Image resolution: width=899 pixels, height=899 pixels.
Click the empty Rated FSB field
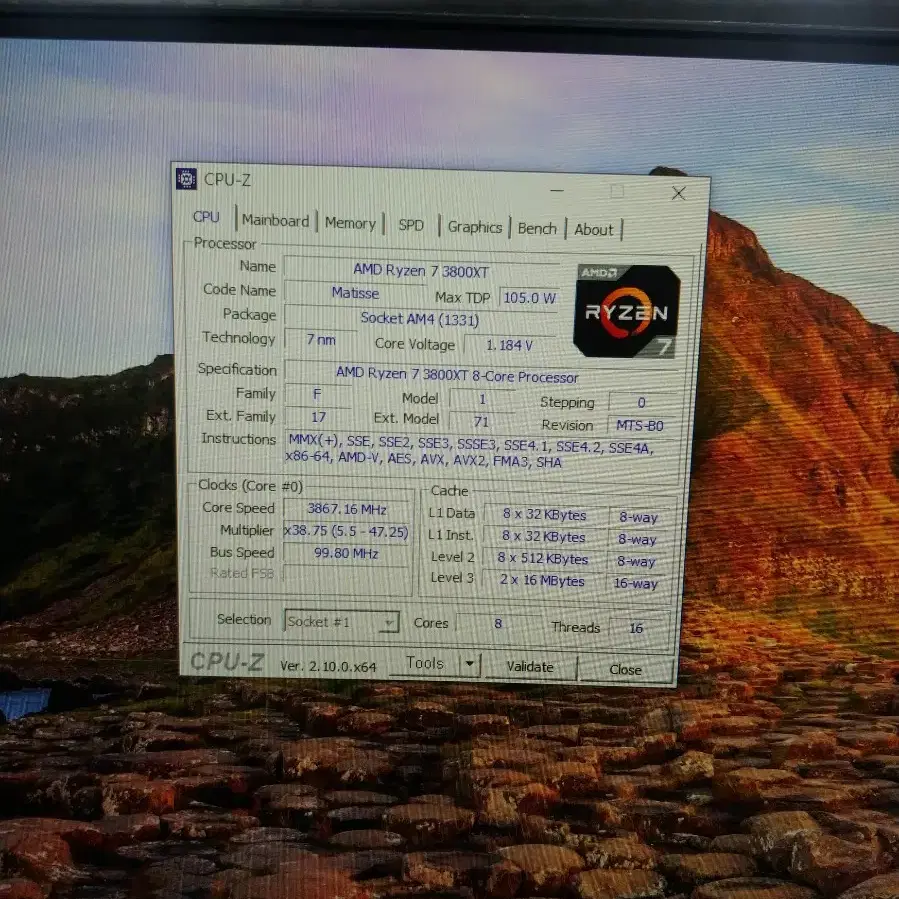(346, 574)
